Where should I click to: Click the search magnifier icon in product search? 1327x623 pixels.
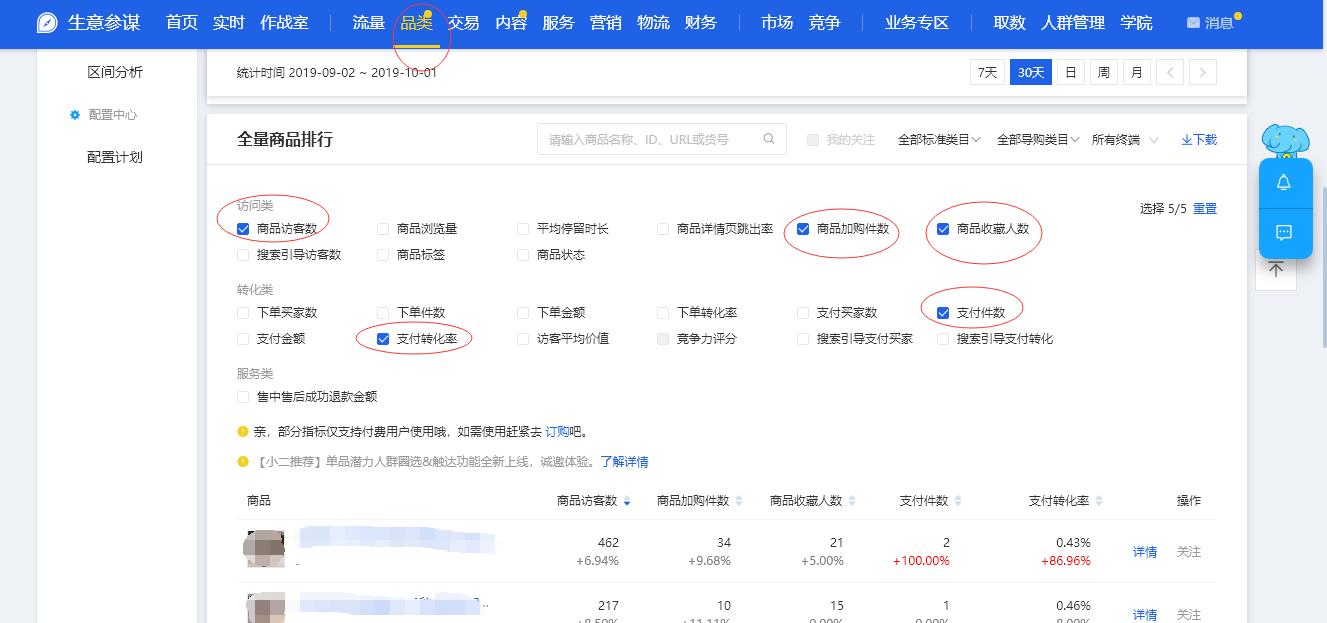tap(769, 139)
